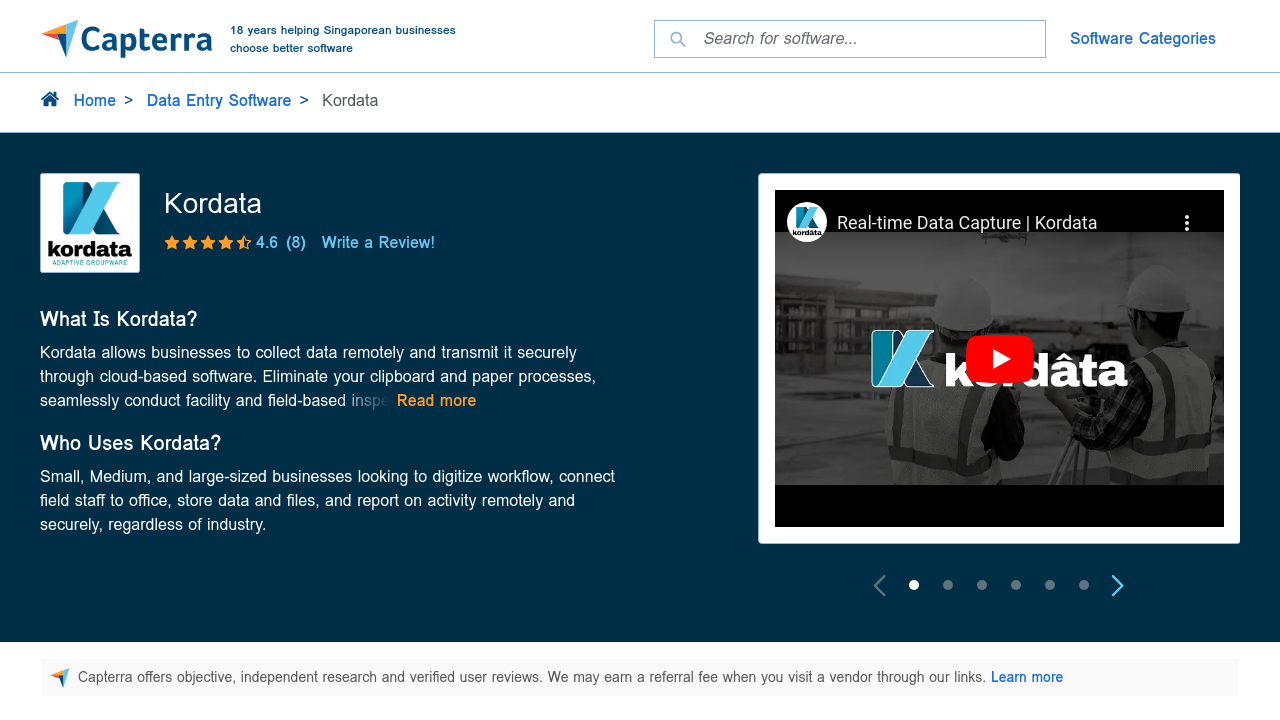Click the Kordata channel avatar in video
This screenshot has width=1280, height=720.
[x=806, y=222]
